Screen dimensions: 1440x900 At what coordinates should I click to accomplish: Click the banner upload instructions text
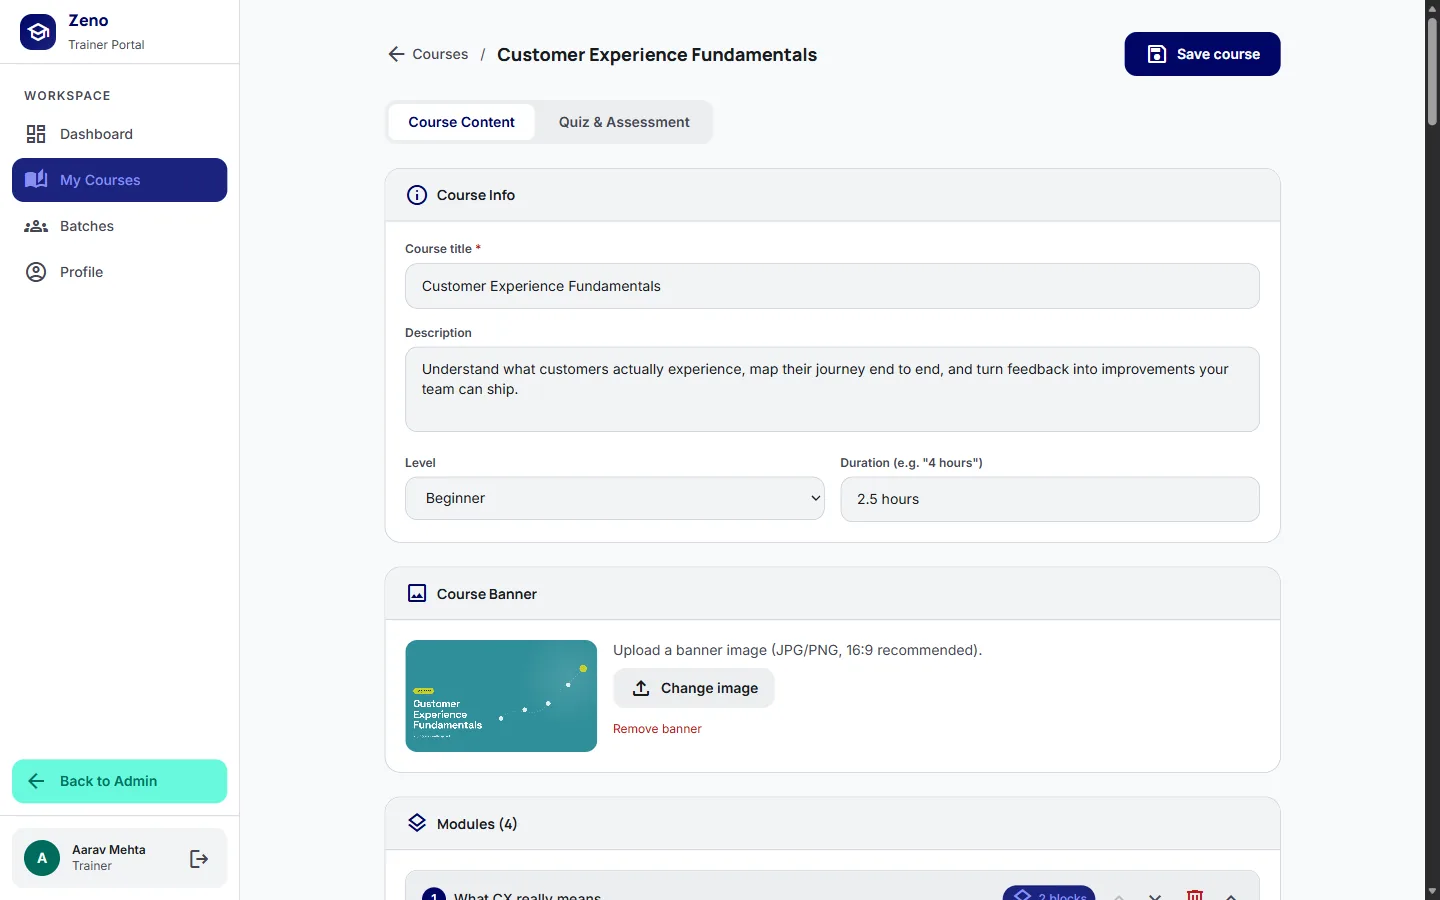click(798, 650)
